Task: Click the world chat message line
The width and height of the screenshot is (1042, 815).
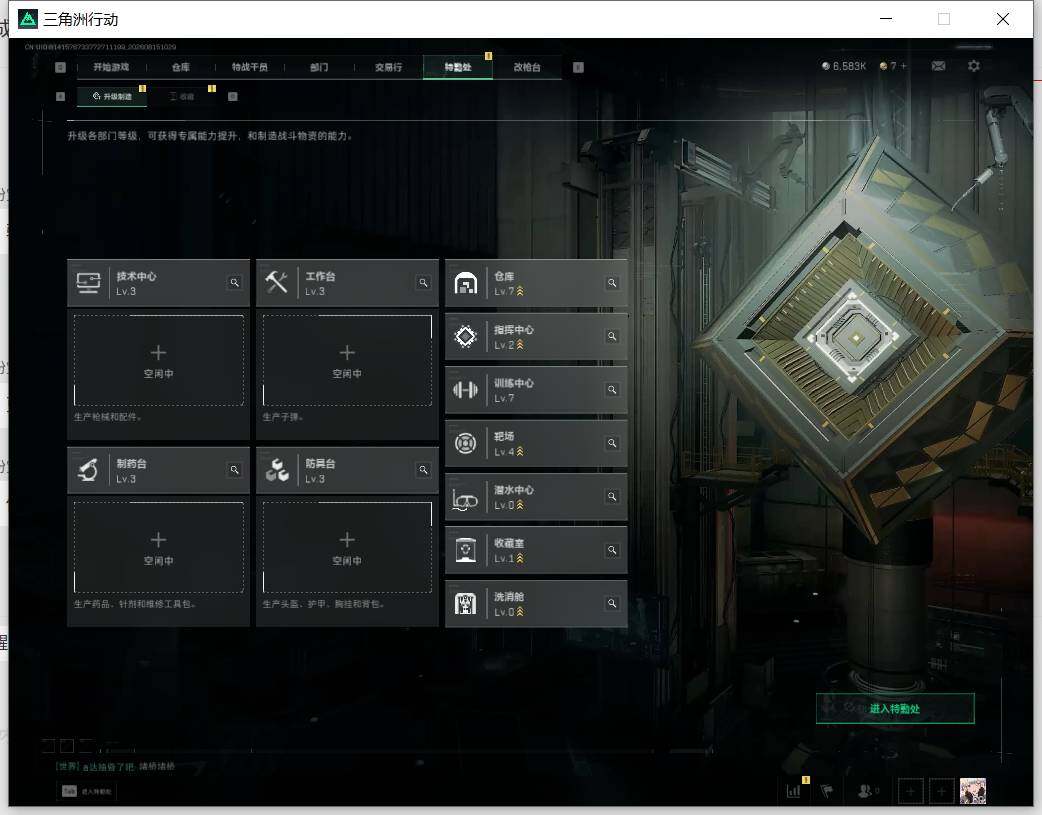Action: (x=115, y=766)
